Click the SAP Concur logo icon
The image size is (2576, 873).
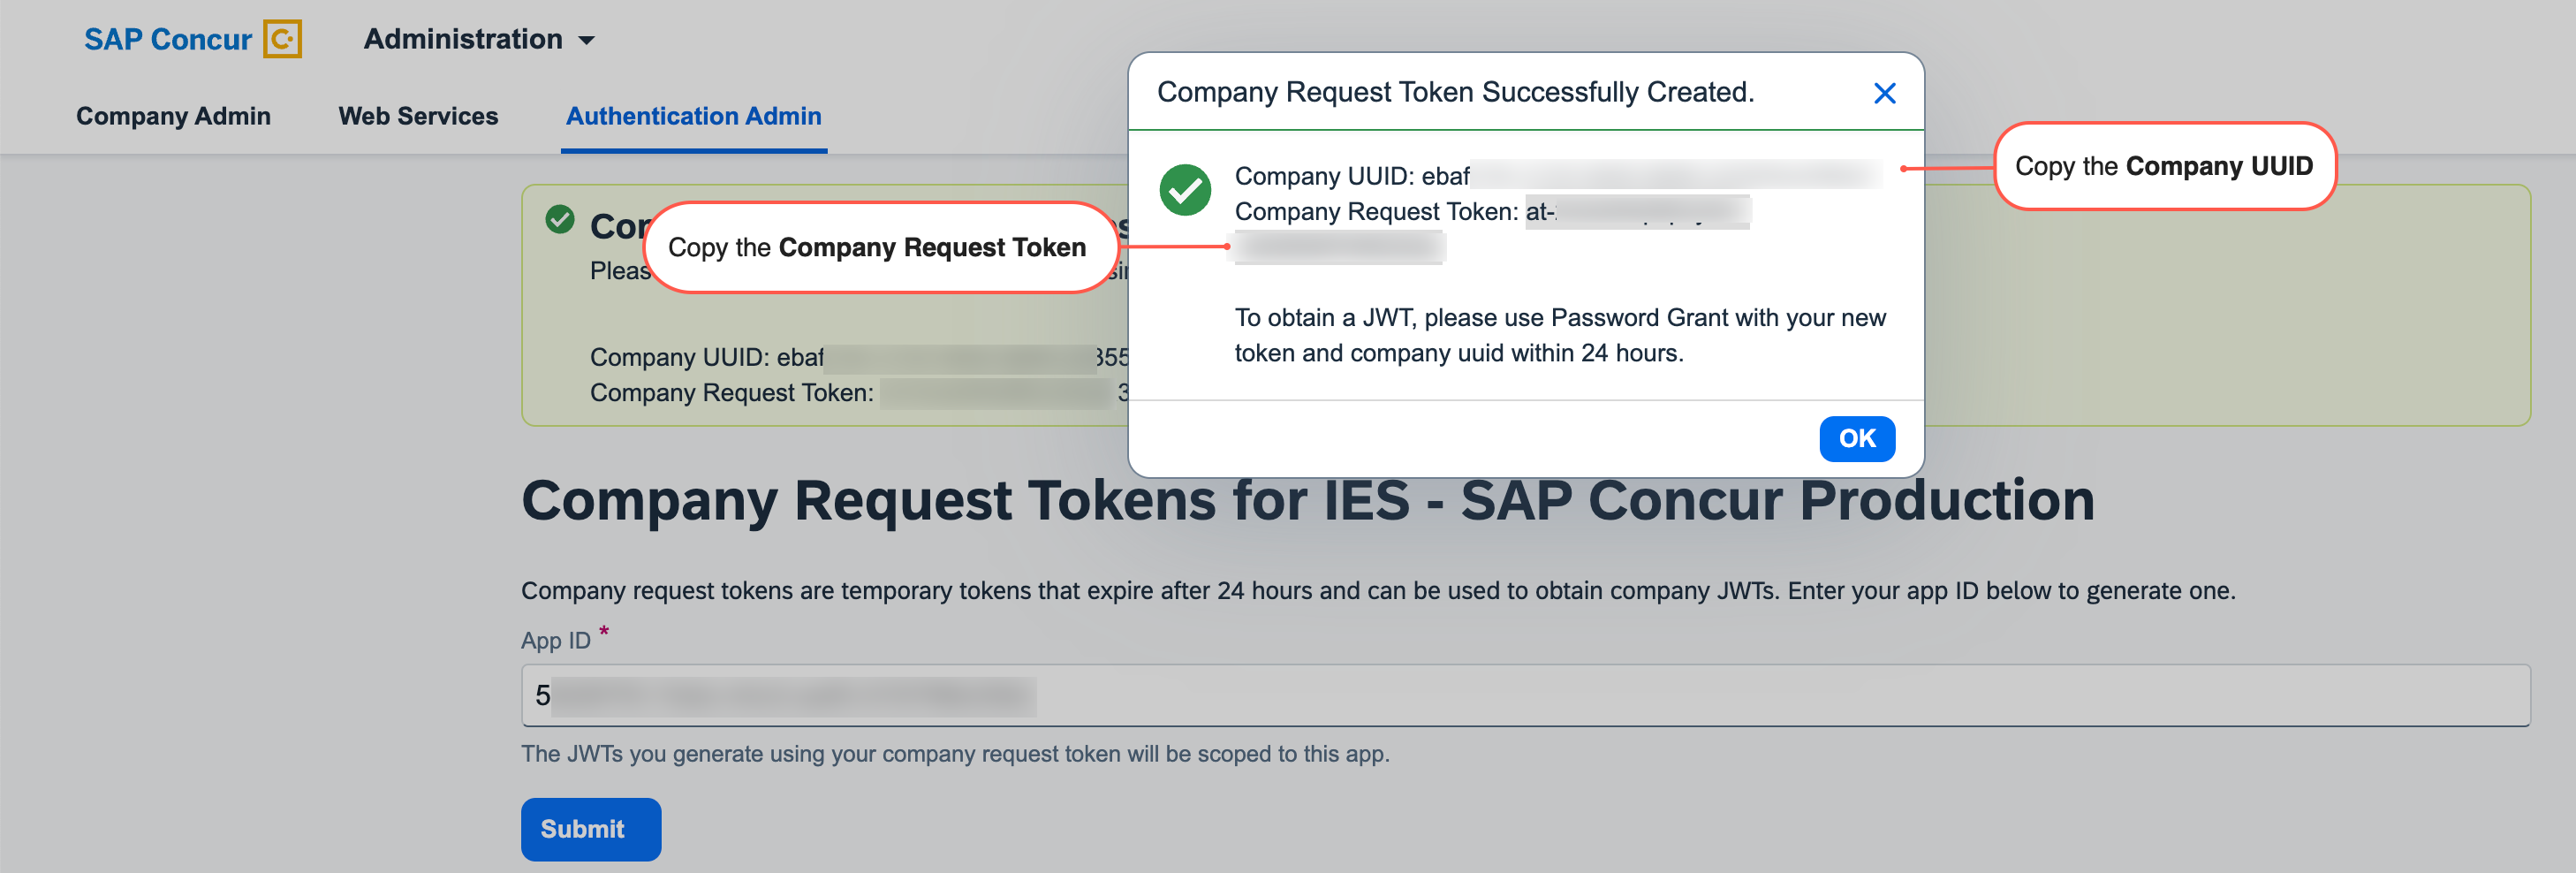[x=283, y=39]
